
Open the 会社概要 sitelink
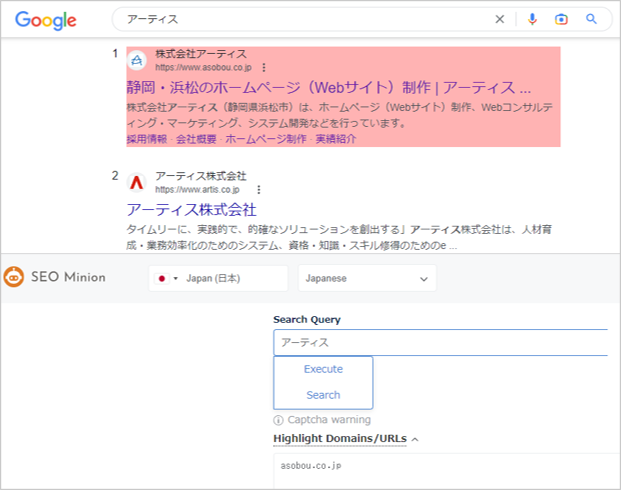click(196, 139)
